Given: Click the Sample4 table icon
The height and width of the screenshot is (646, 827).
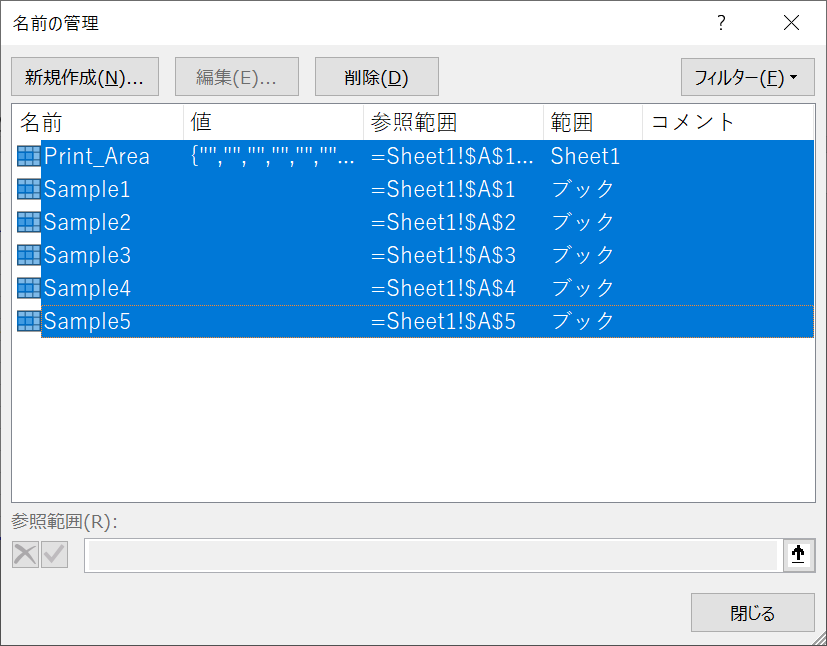Looking at the screenshot, I should click(x=28, y=288).
